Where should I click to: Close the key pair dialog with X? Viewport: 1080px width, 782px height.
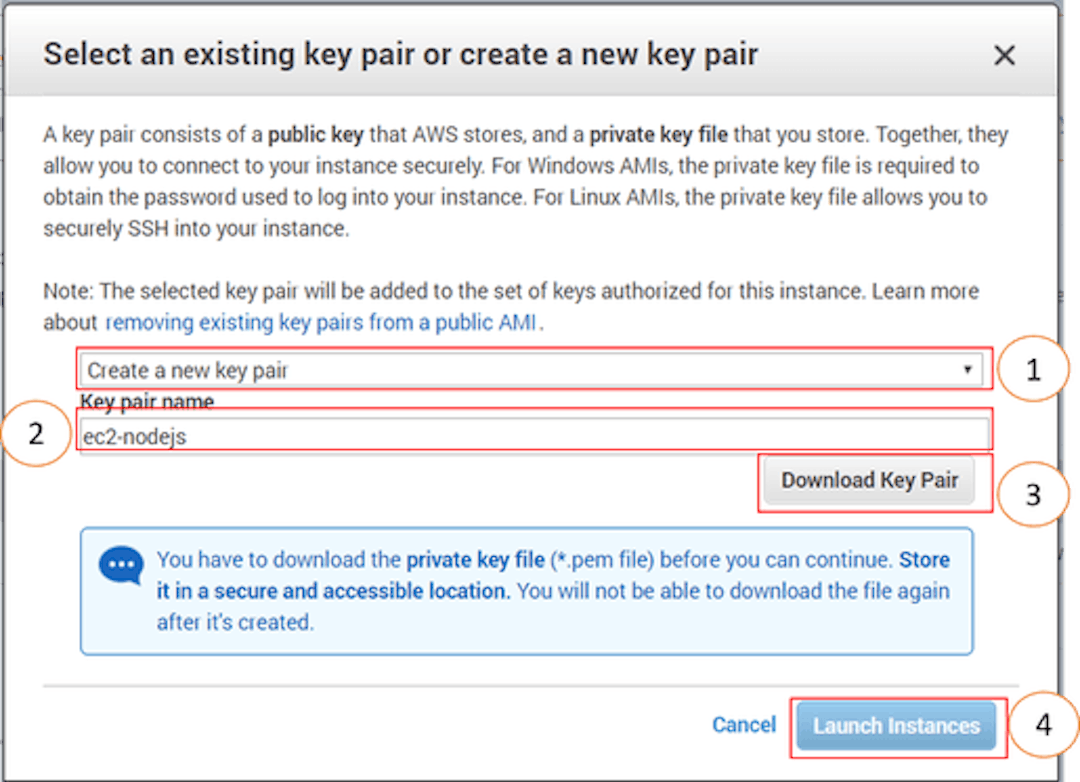(x=1004, y=55)
